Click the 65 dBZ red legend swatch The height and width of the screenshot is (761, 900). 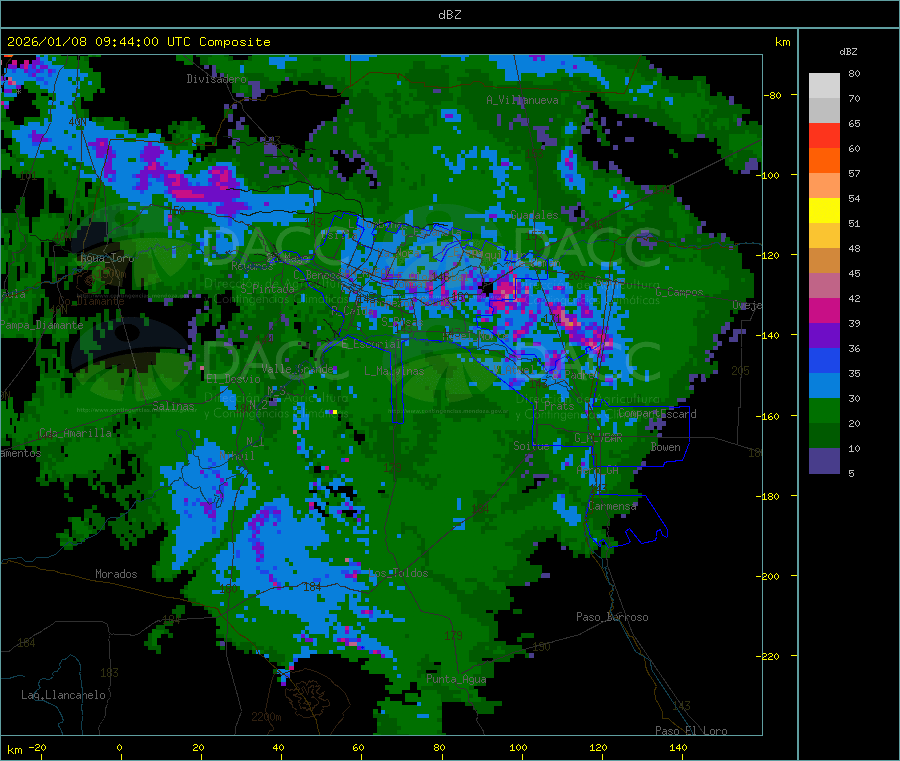tap(824, 135)
